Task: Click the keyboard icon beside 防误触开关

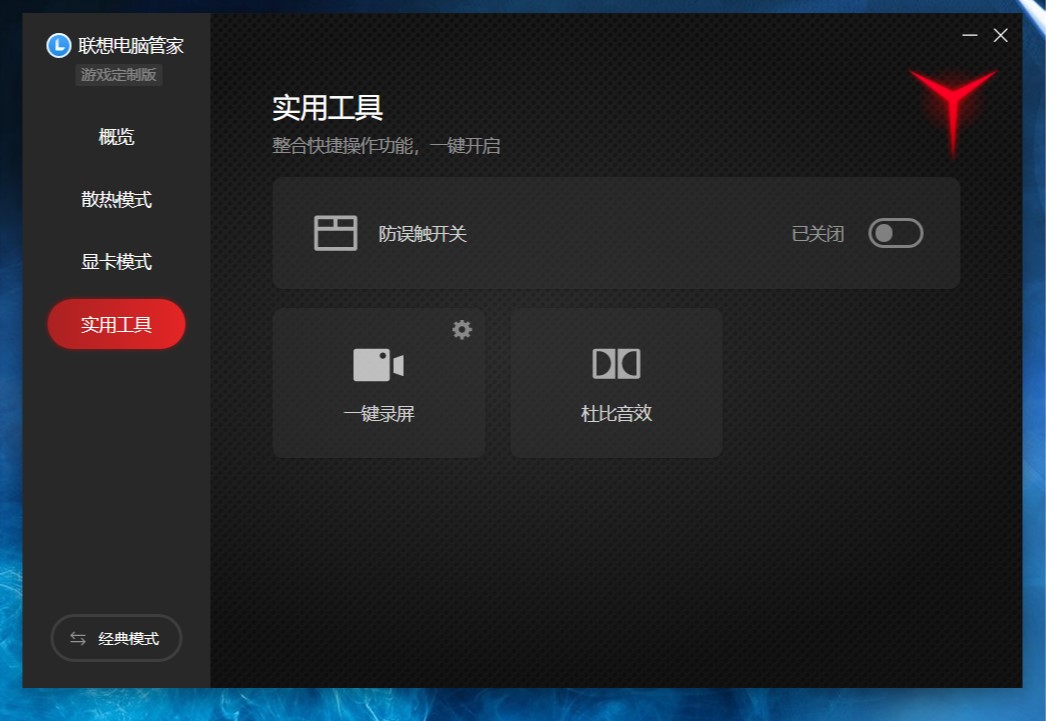Action: coord(336,232)
